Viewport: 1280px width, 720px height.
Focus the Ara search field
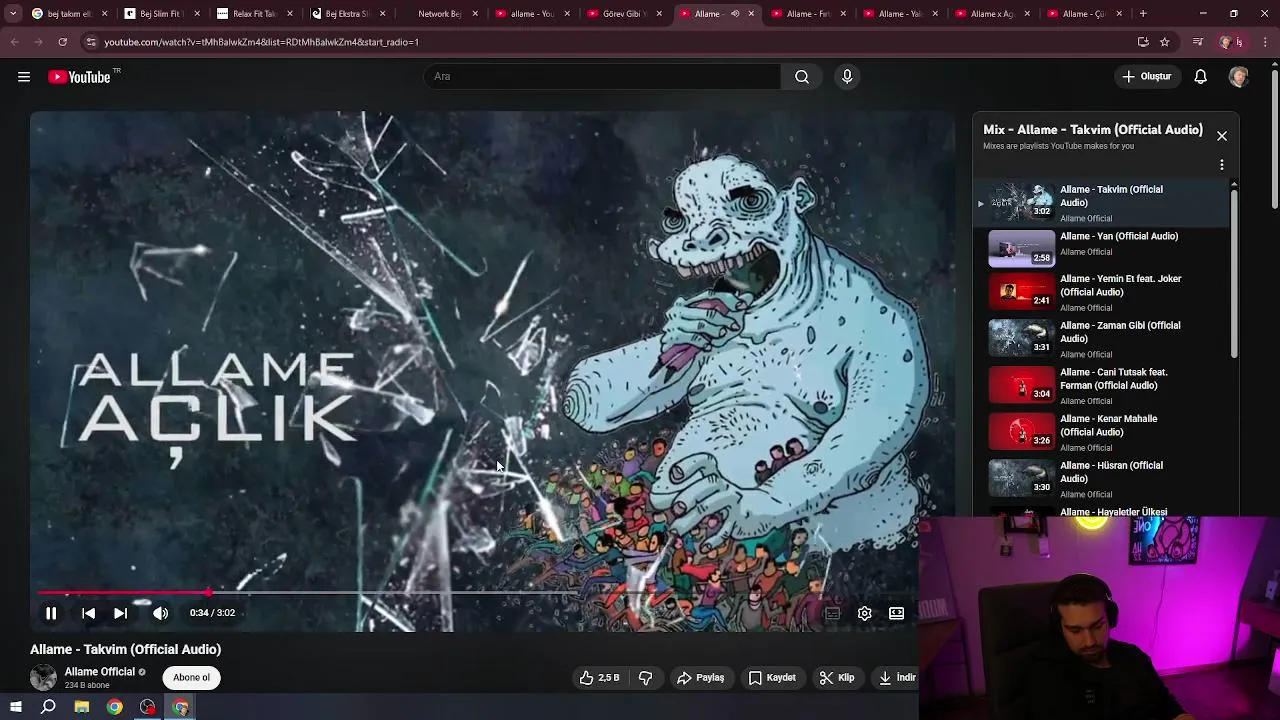click(602, 77)
